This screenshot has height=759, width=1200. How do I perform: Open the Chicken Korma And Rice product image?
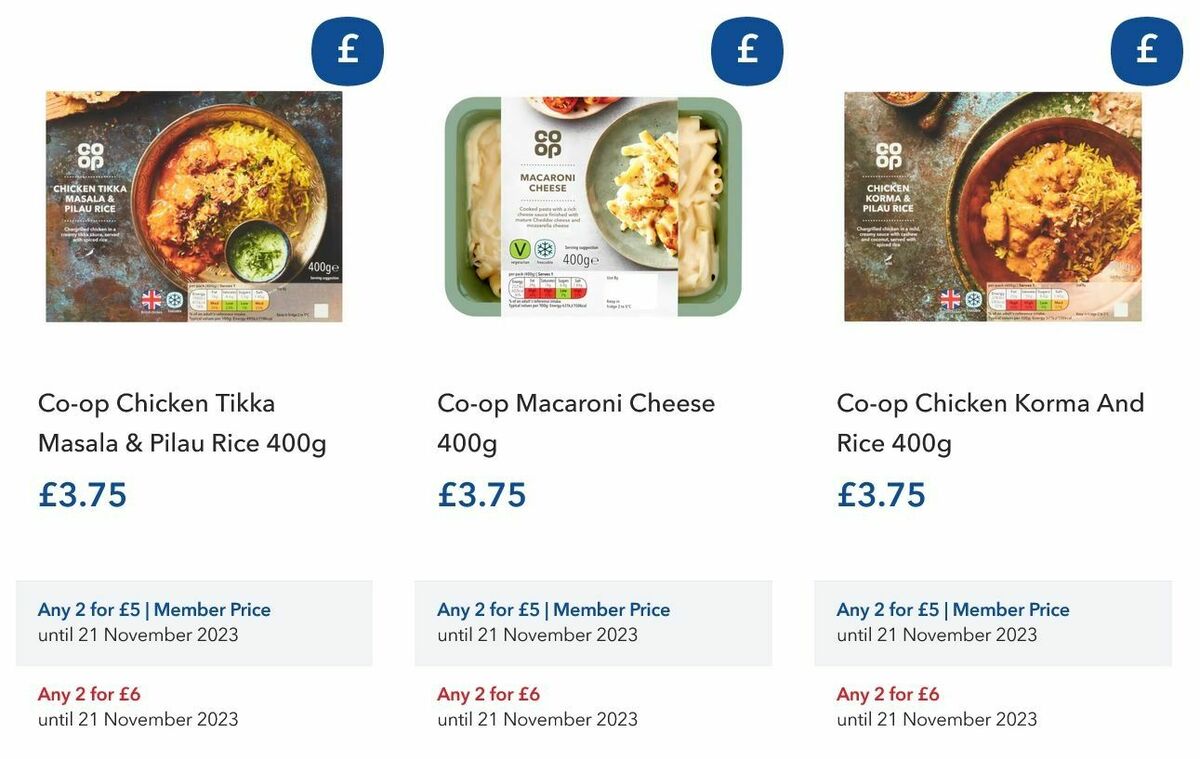994,207
